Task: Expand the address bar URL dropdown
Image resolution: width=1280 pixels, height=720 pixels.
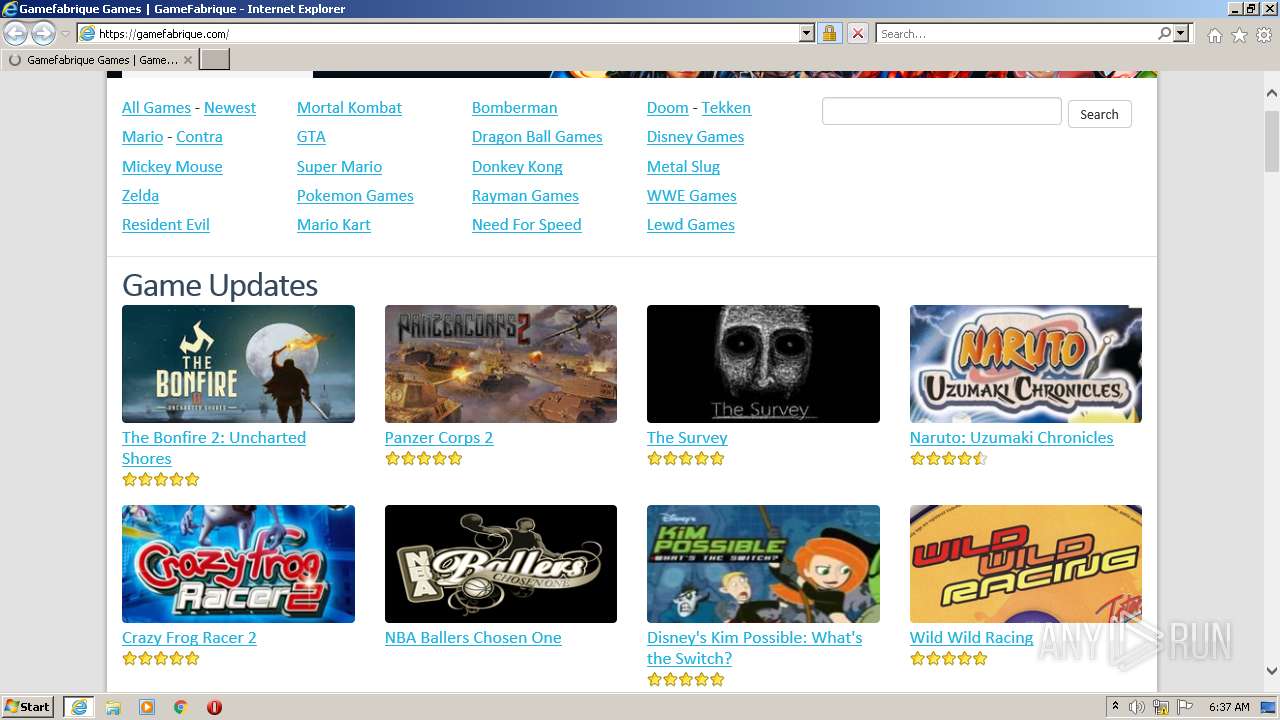Action: pyautogui.click(x=807, y=33)
